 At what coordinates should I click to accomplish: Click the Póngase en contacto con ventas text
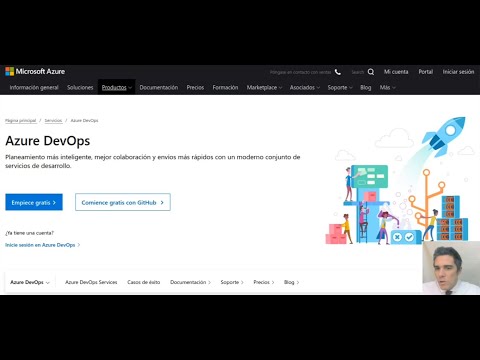[300, 72]
